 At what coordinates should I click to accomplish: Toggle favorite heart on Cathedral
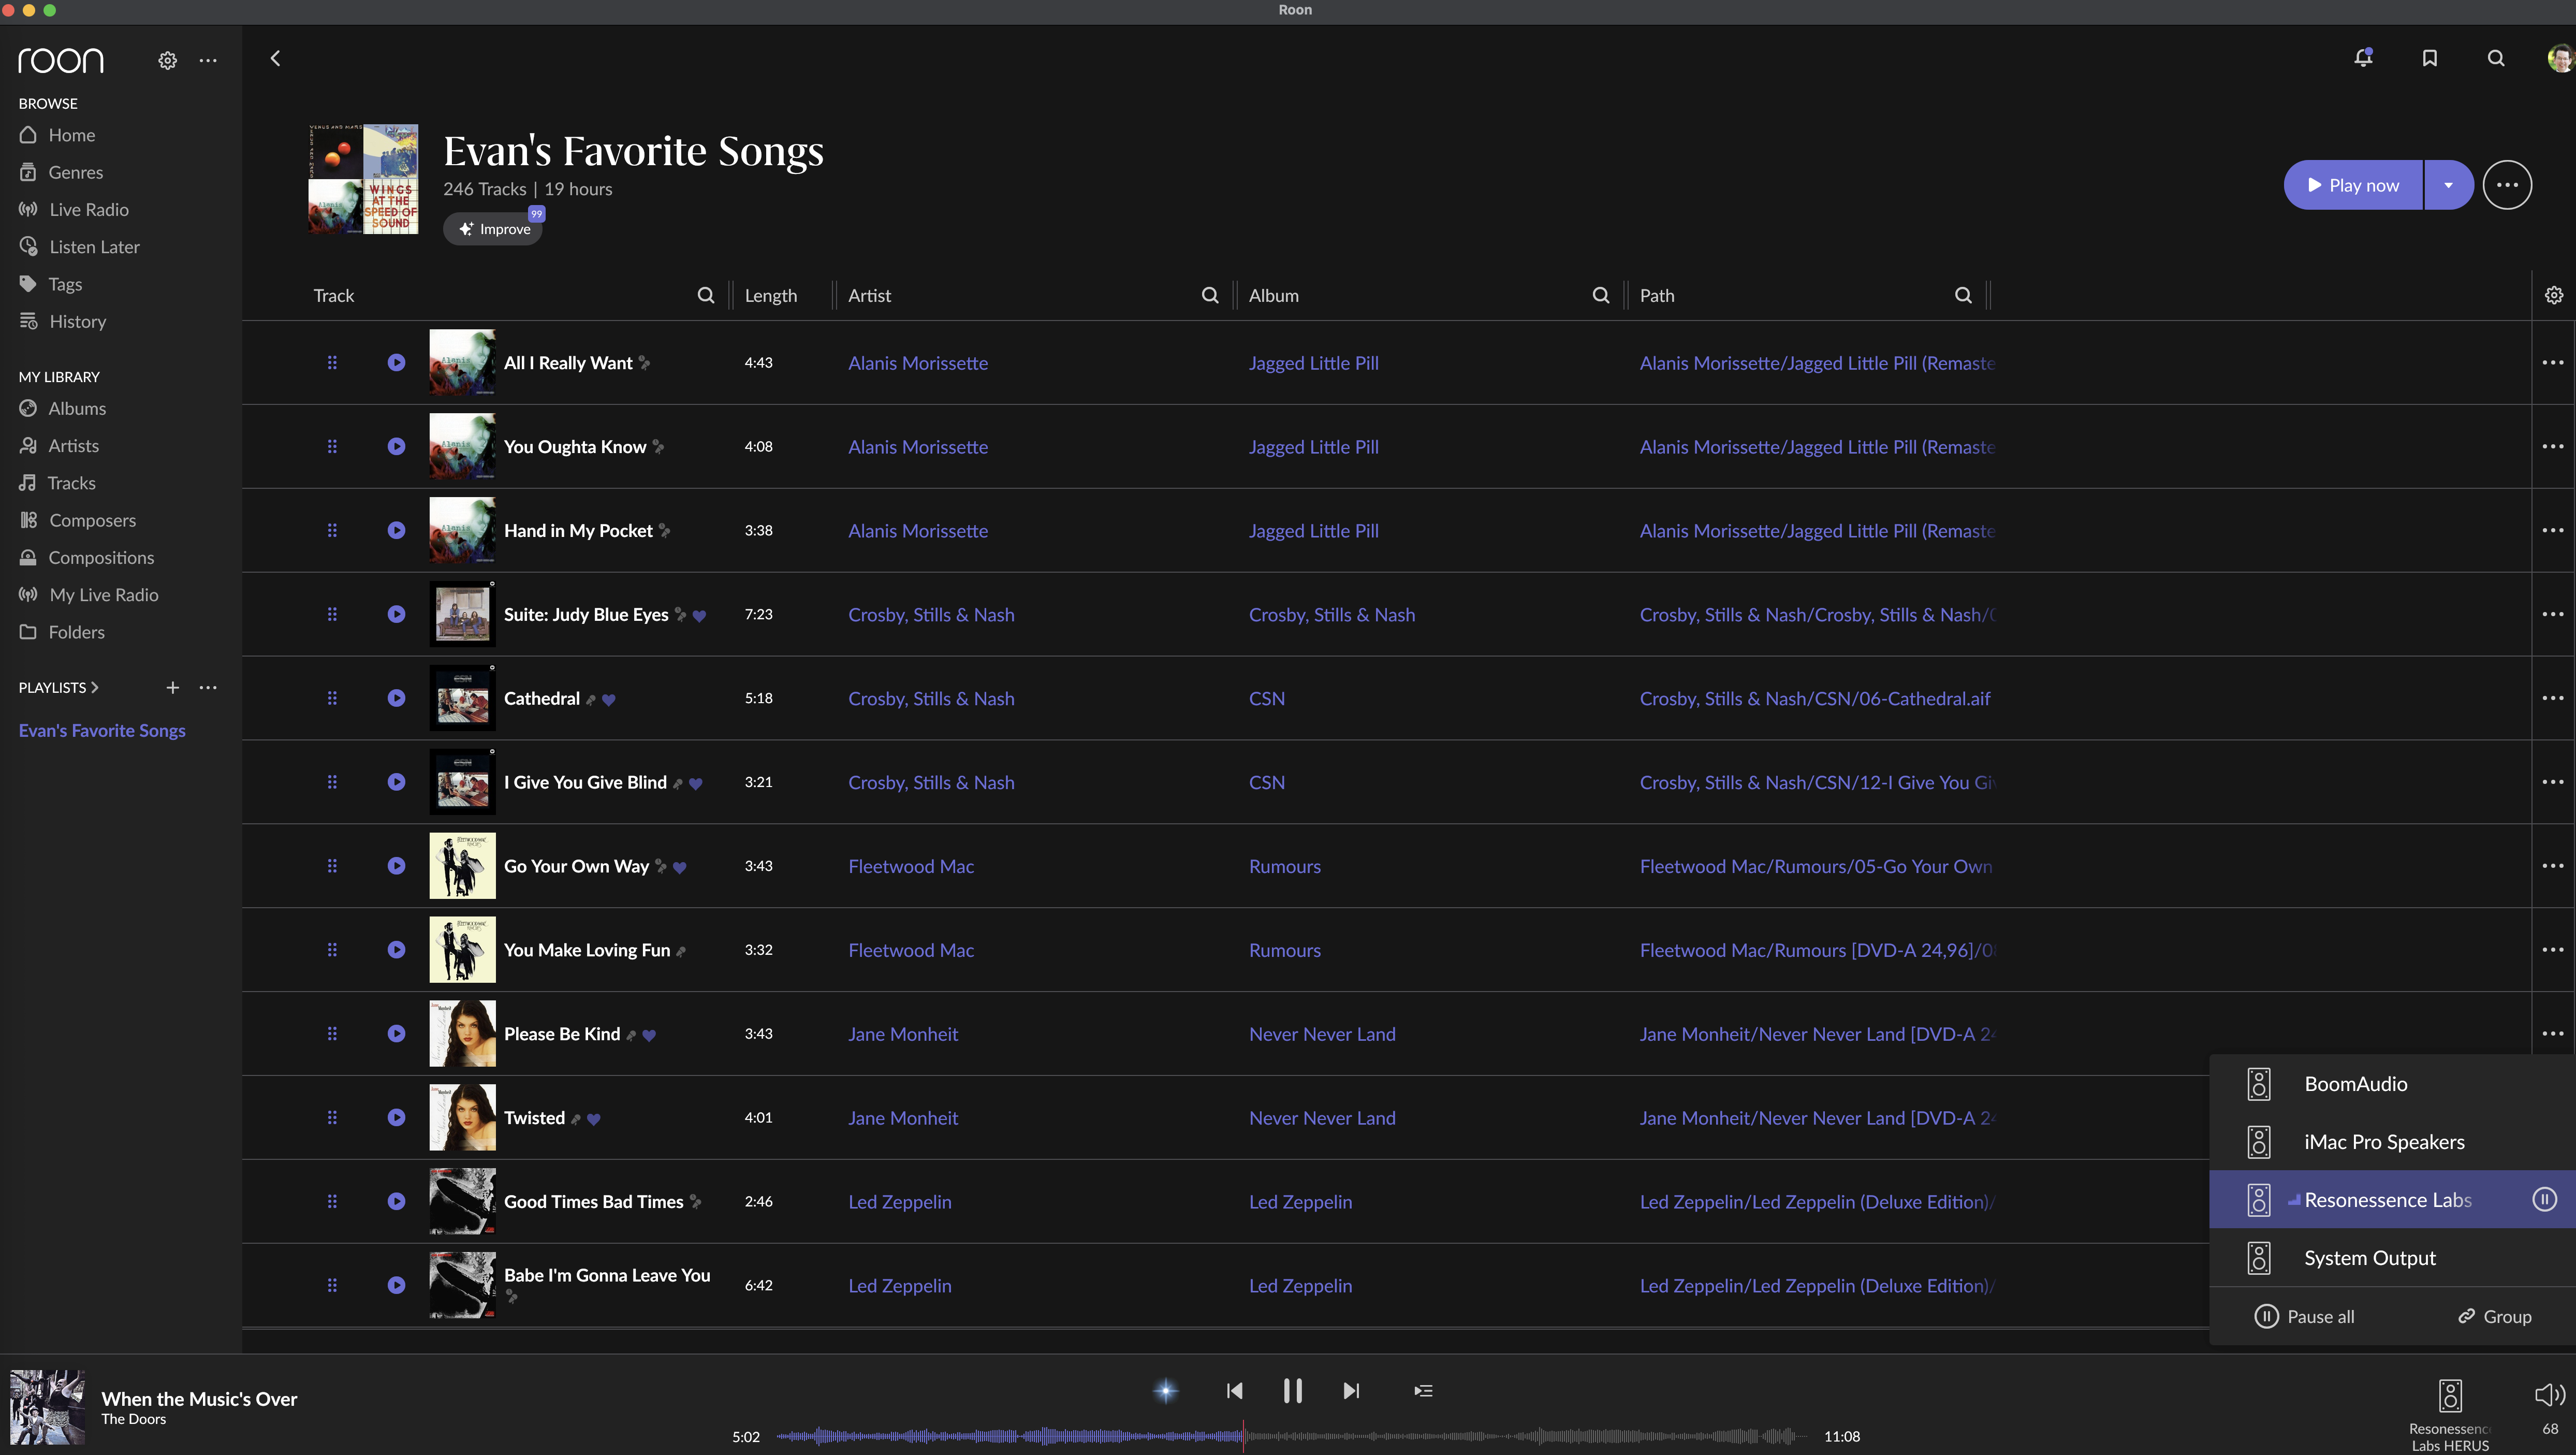tap(609, 700)
